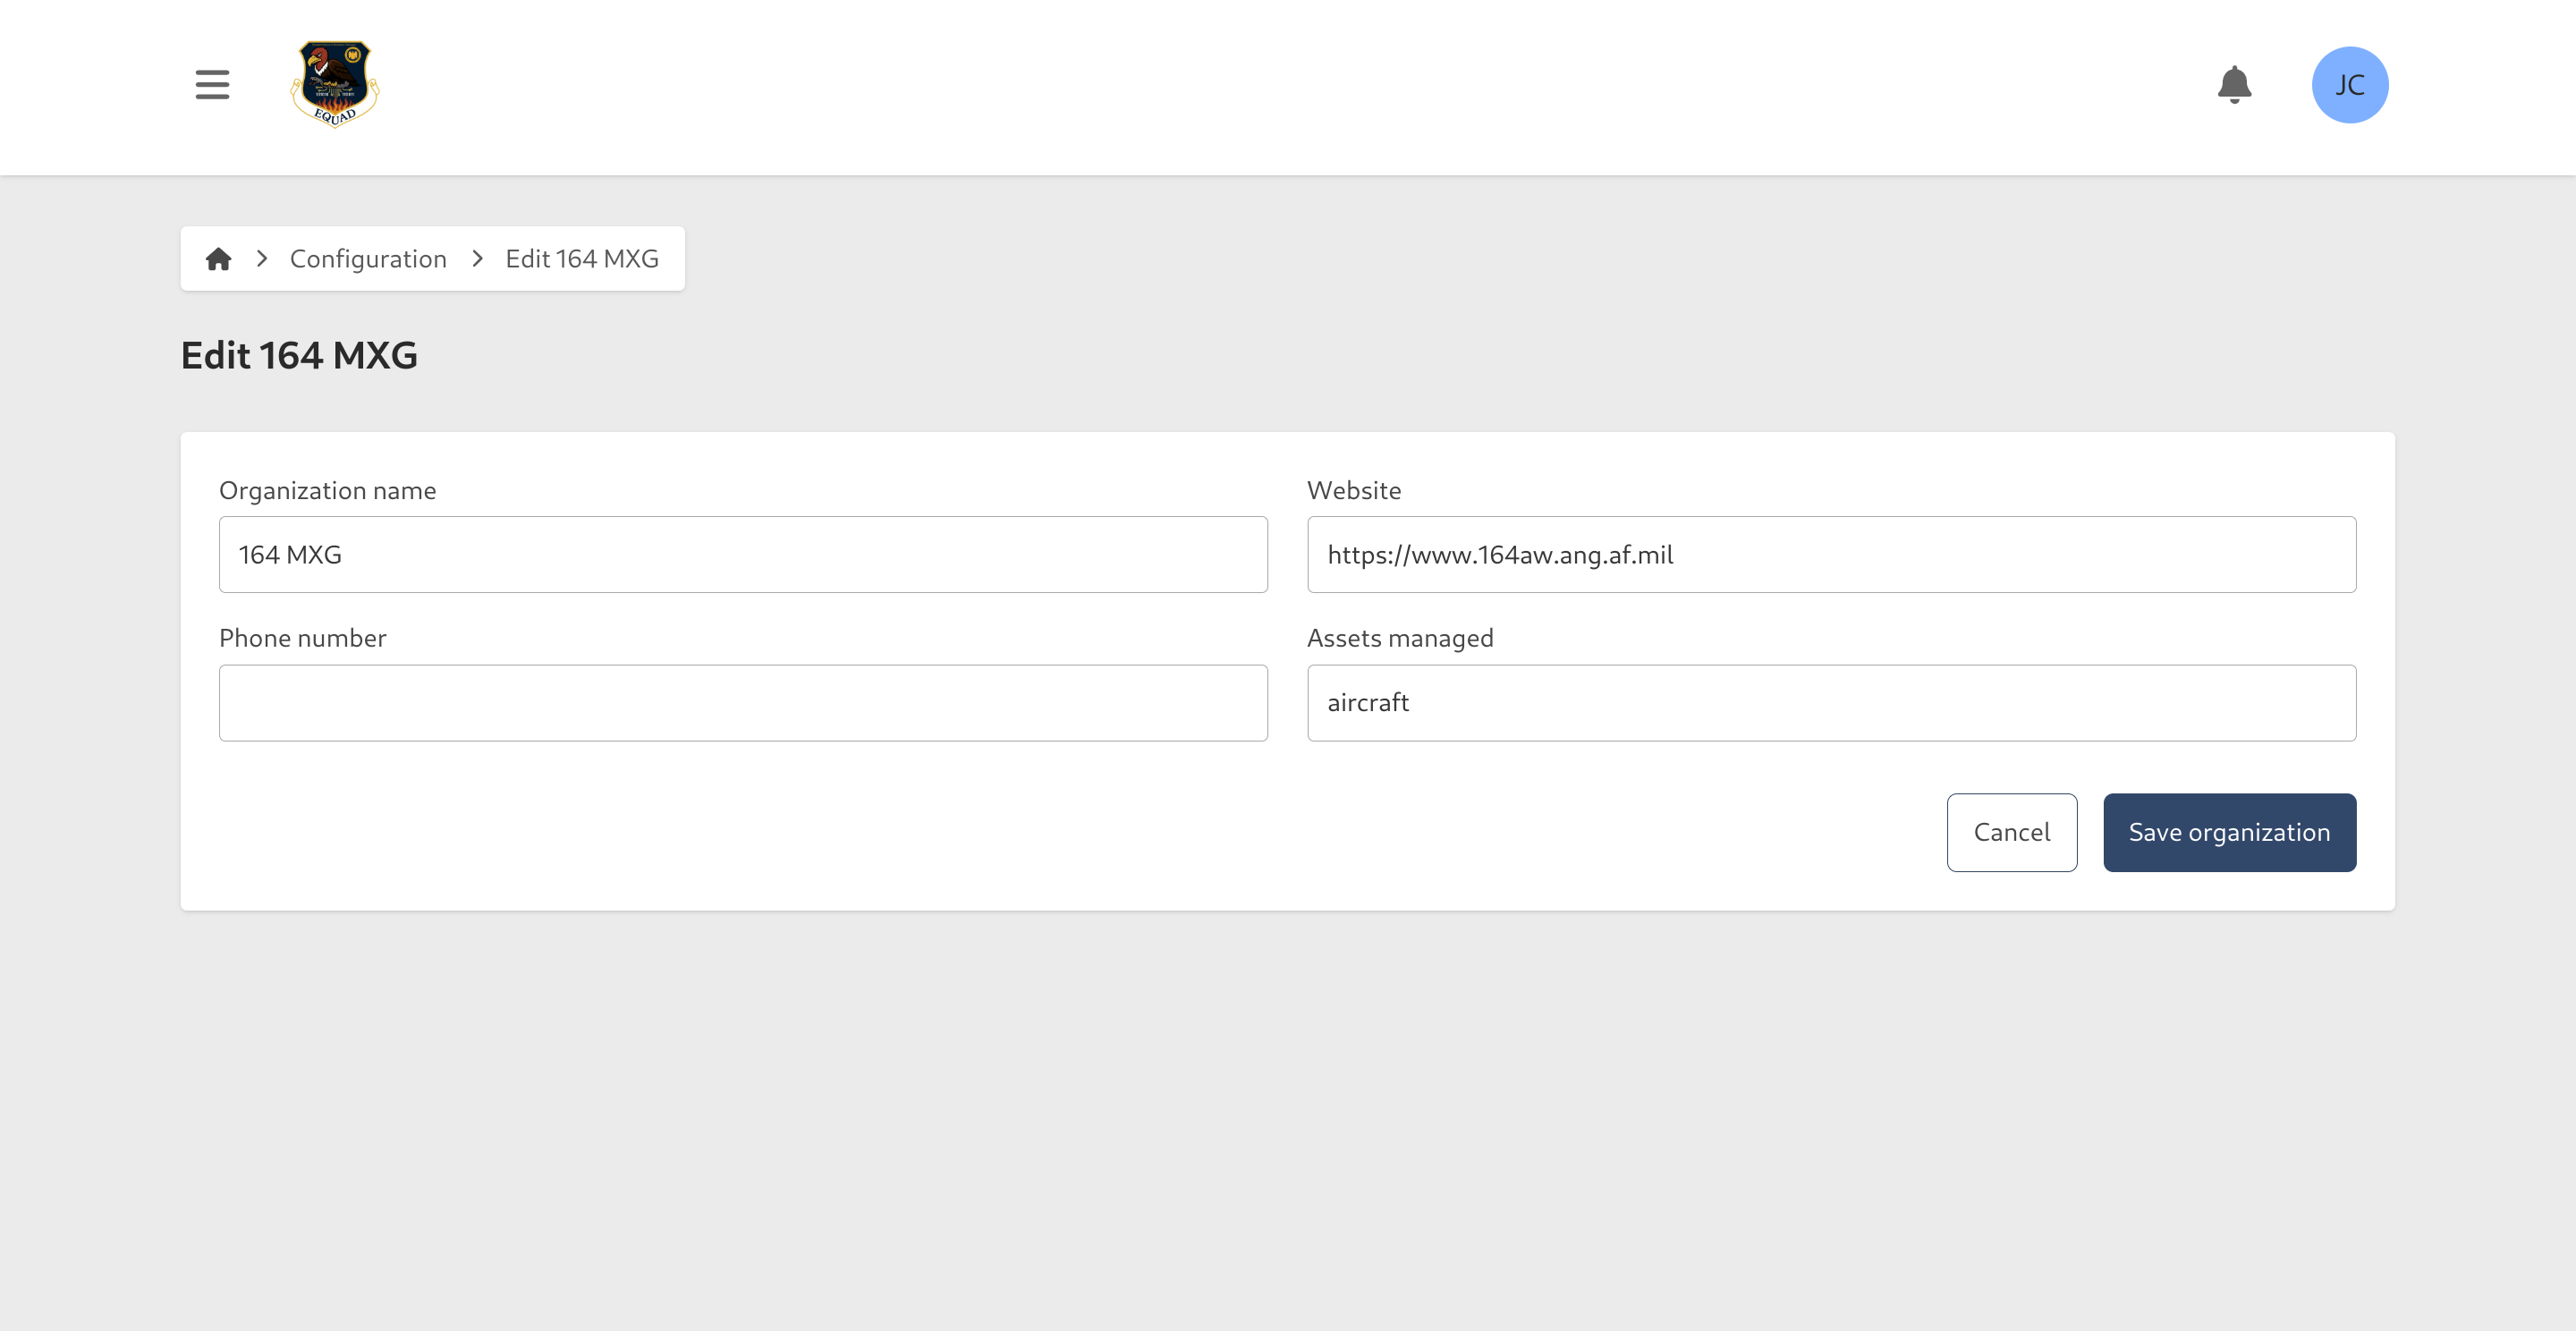The image size is (2576, 1331).
Task: Click the Assets managed field containing aircraft
Action: pyautogui.click(x=1831, y=702)
